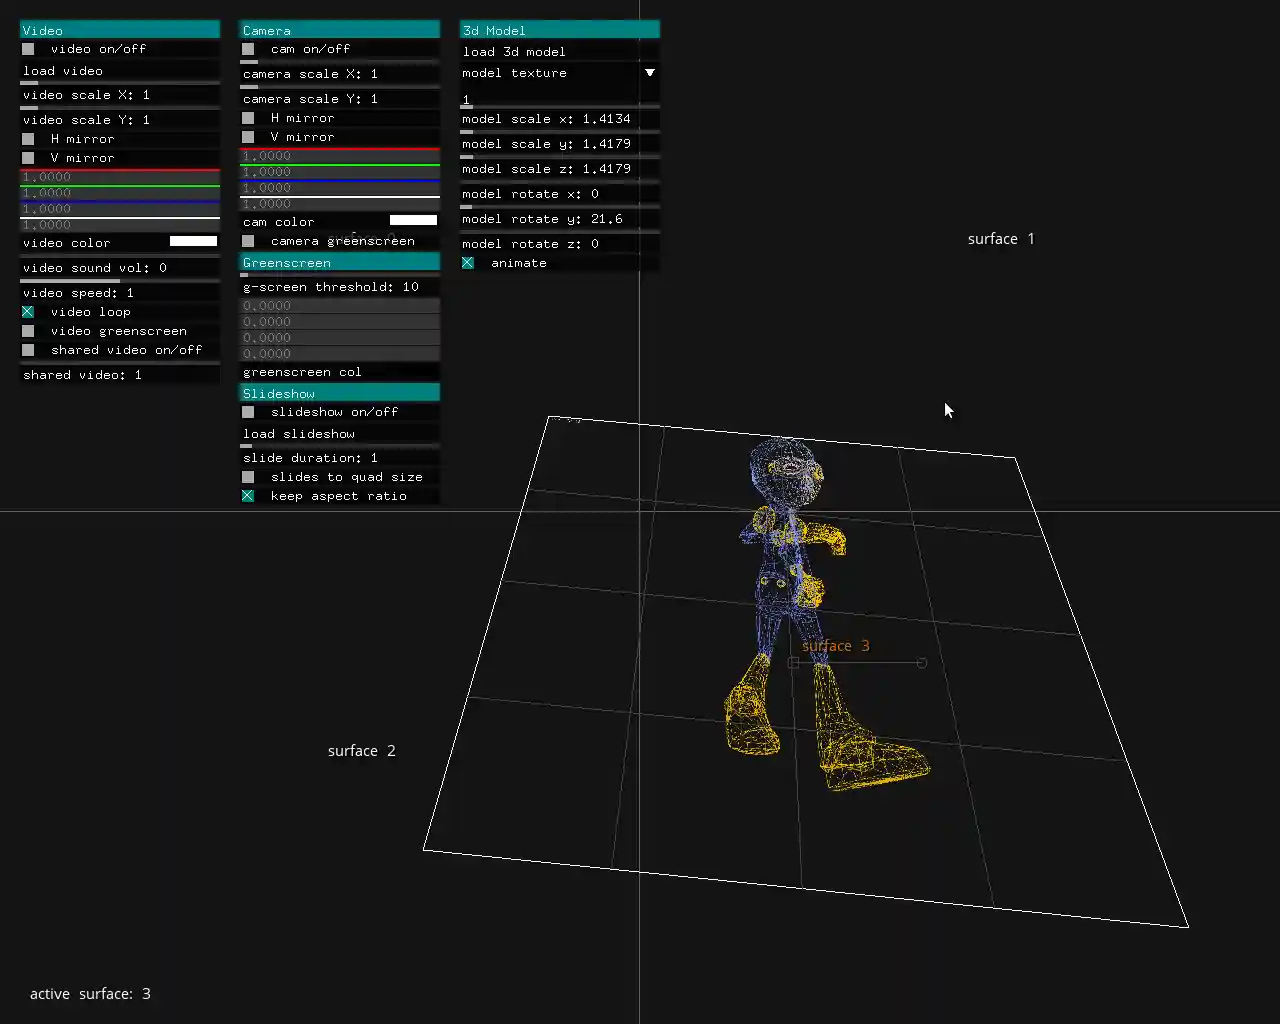This screenshot has height=1024, width=1280.
Task: Toggle the slideshow on/off checkbox
Action: click(x=248, y=412)
